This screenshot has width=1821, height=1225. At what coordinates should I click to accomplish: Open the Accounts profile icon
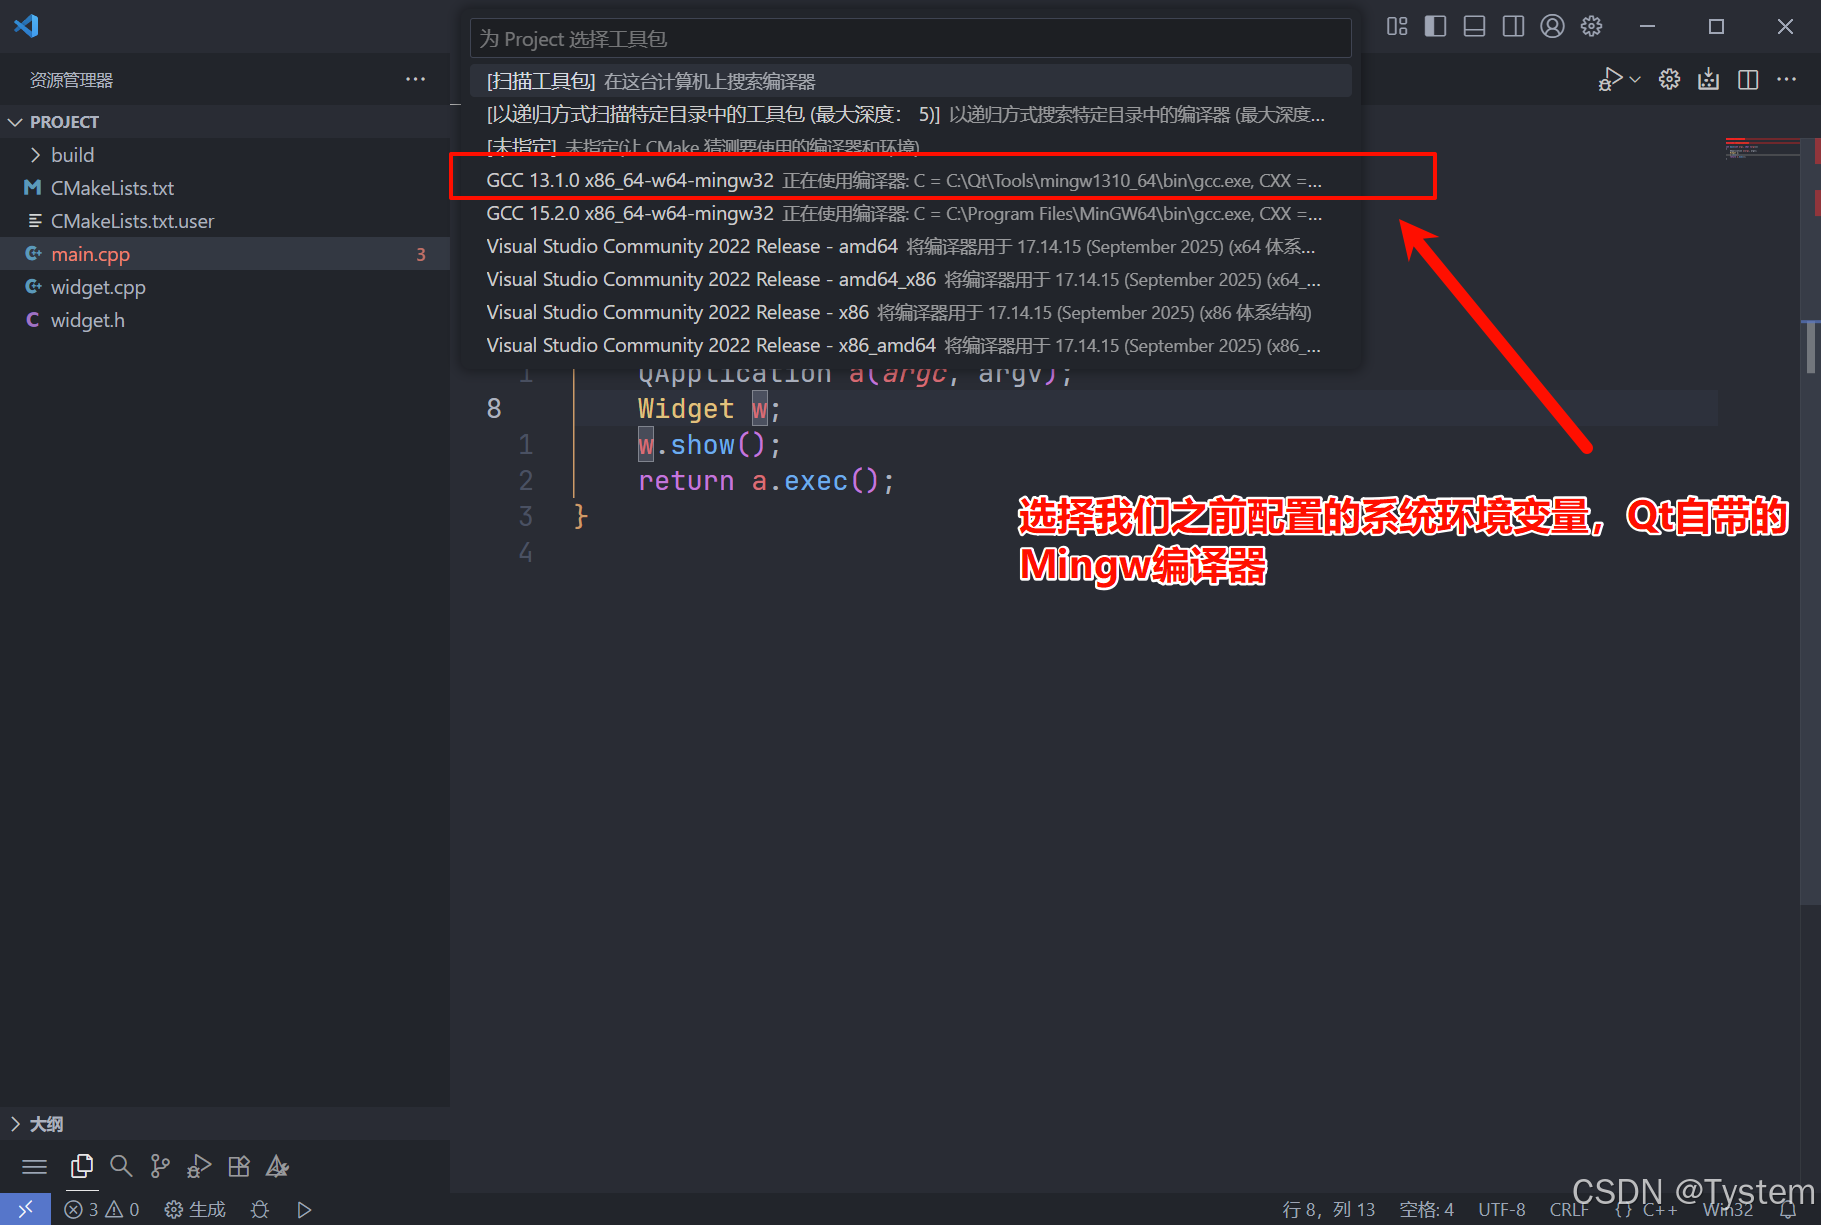[x=1552, y=26]
